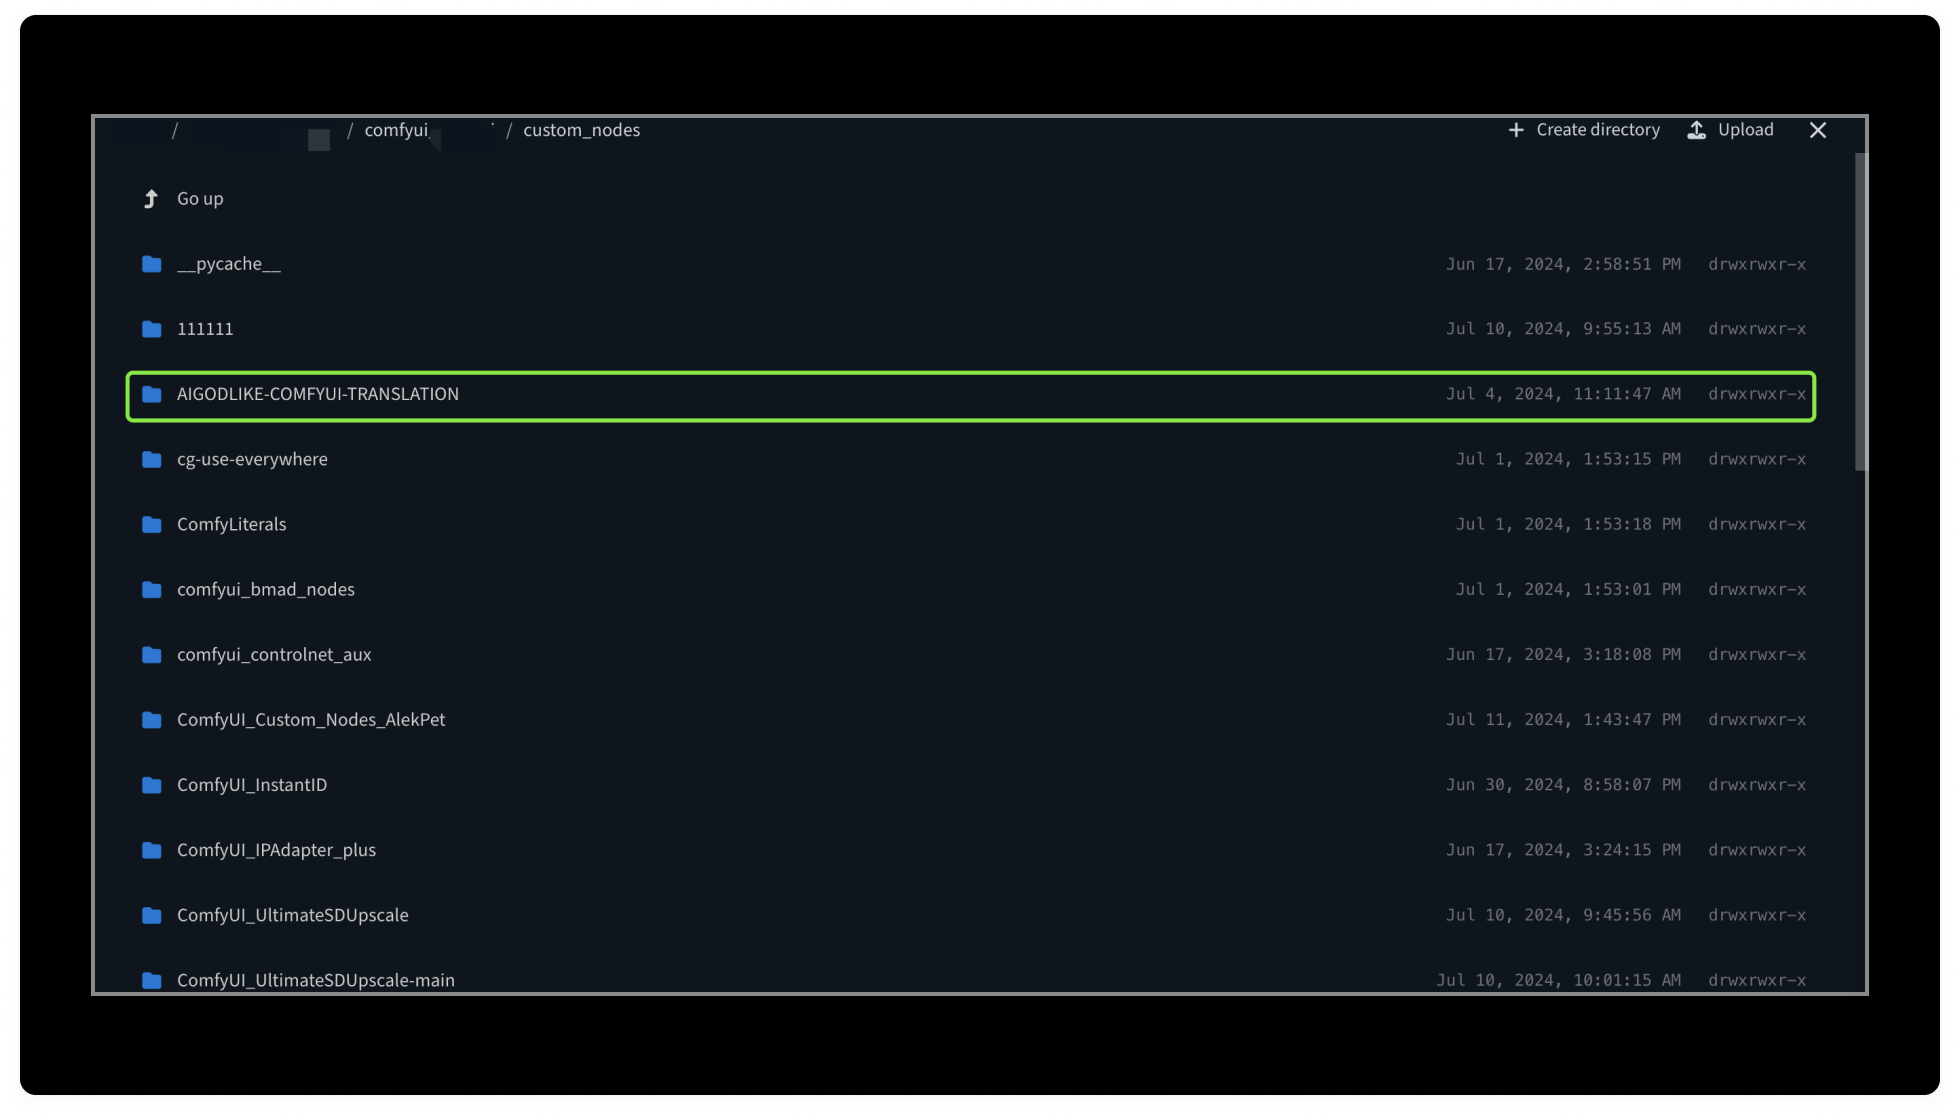This screenshot has height=1120, width=1960.
Task: Click the plus icon for Create directory
Action: (x=1516, y=130)
